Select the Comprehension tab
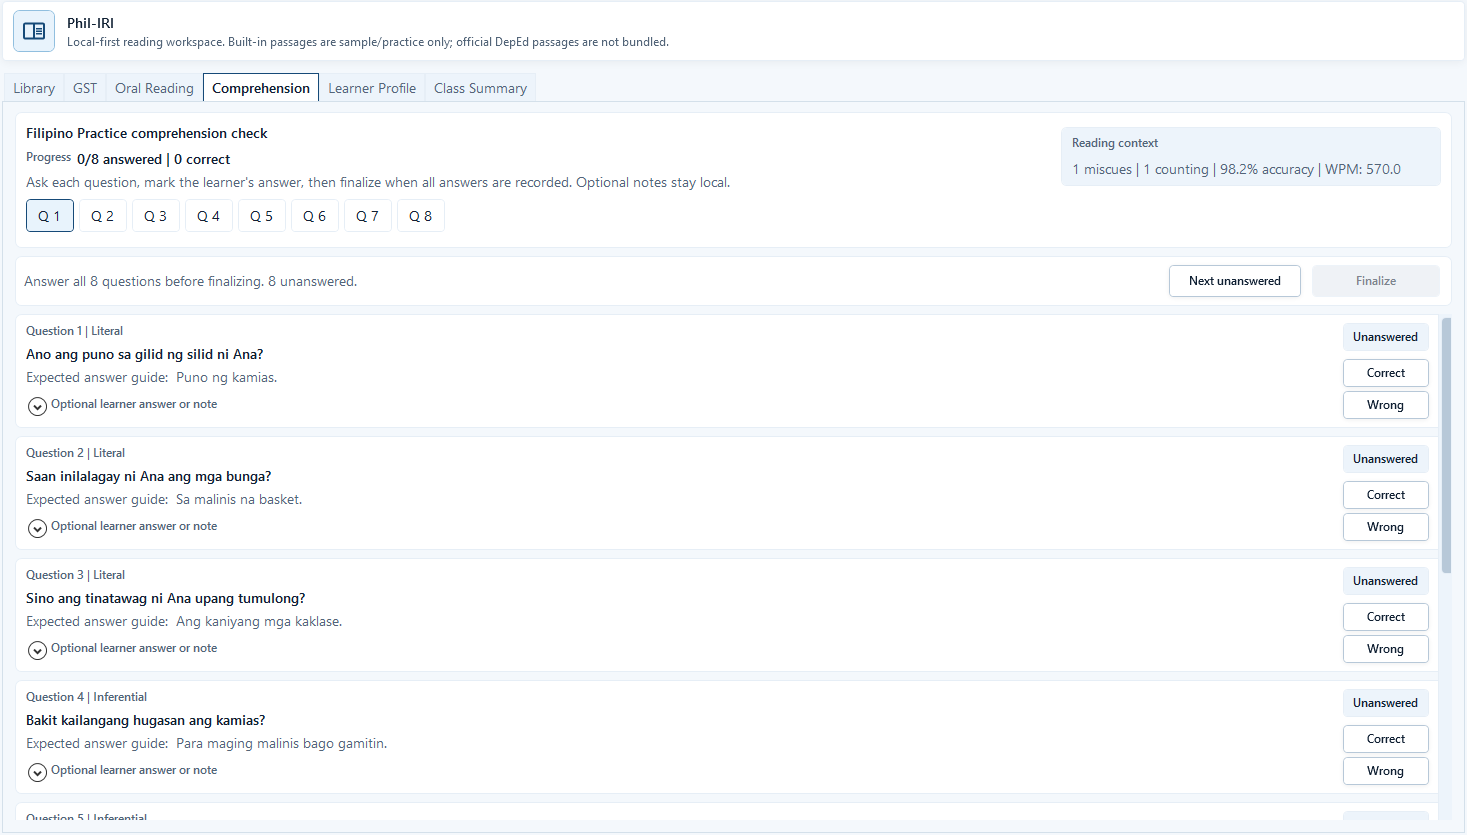Image resolution: width=1467 pixels, height=835 pixels. [261, 88]
